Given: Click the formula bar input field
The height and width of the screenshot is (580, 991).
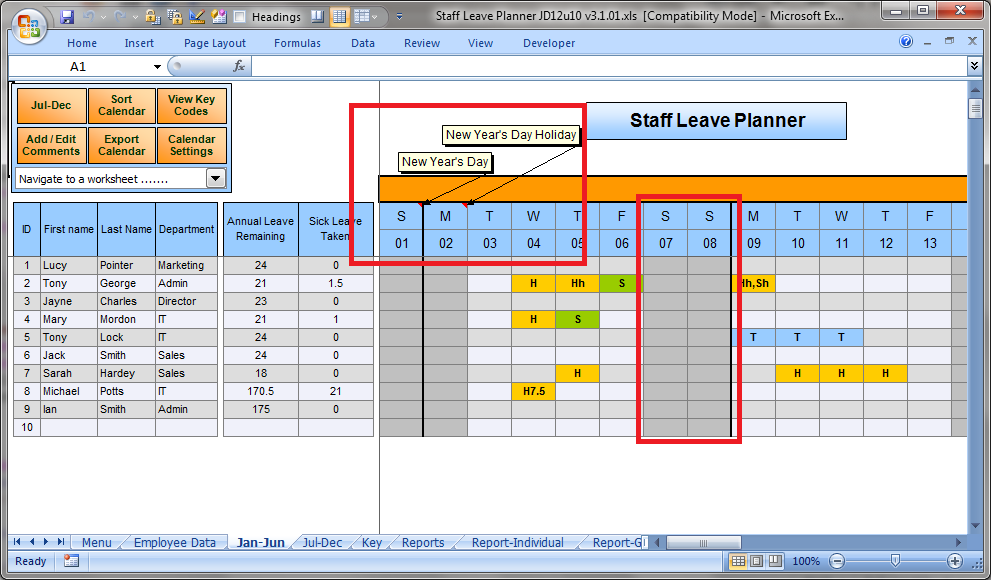Looking at the screenshot, I should pos(600,66).
